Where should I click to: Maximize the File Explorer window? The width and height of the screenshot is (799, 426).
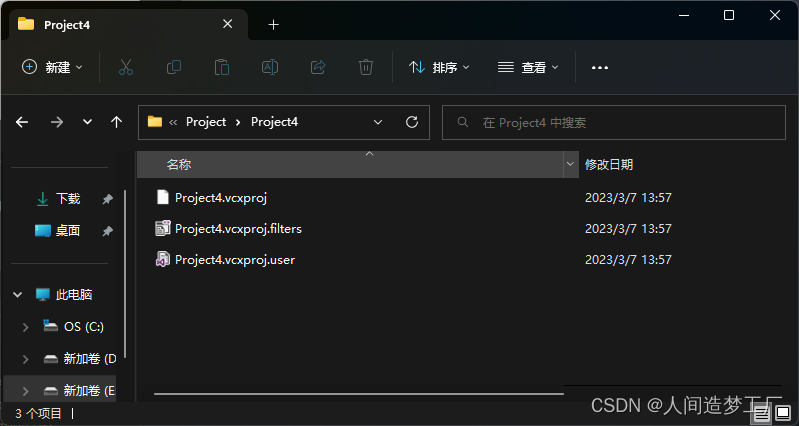[x=729, y=15]
